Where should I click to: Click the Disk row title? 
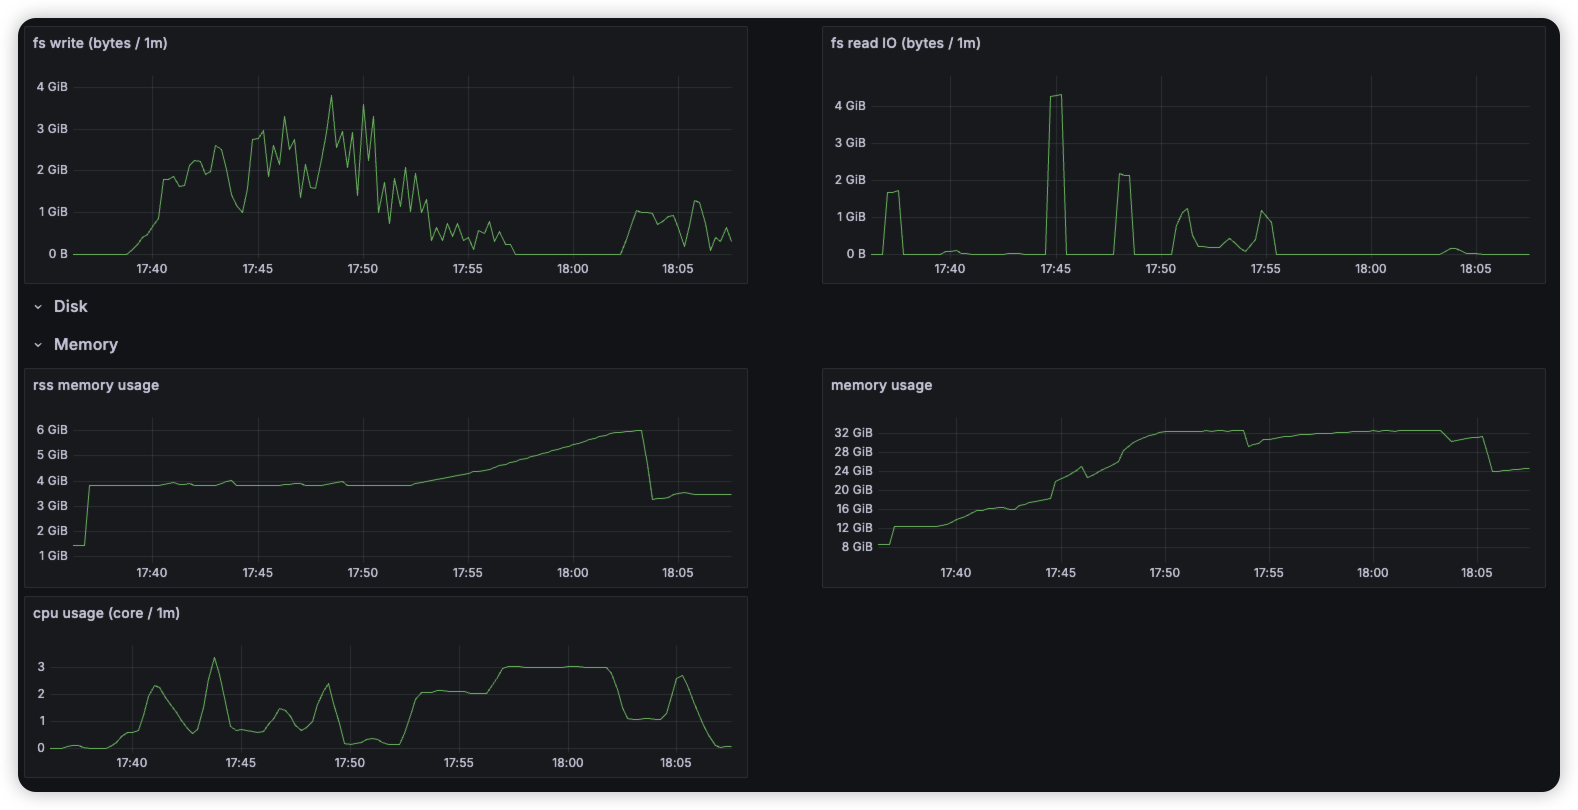coord(70,307)
